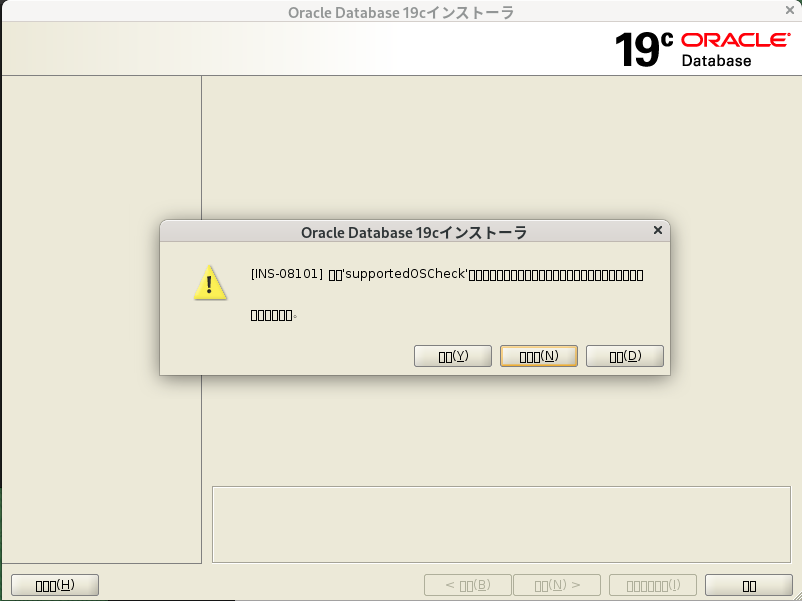The height and width of the screenshot is (601, 802).
Task: Close the INS-08101 warning dialog
Action: [x=657, y=230]
